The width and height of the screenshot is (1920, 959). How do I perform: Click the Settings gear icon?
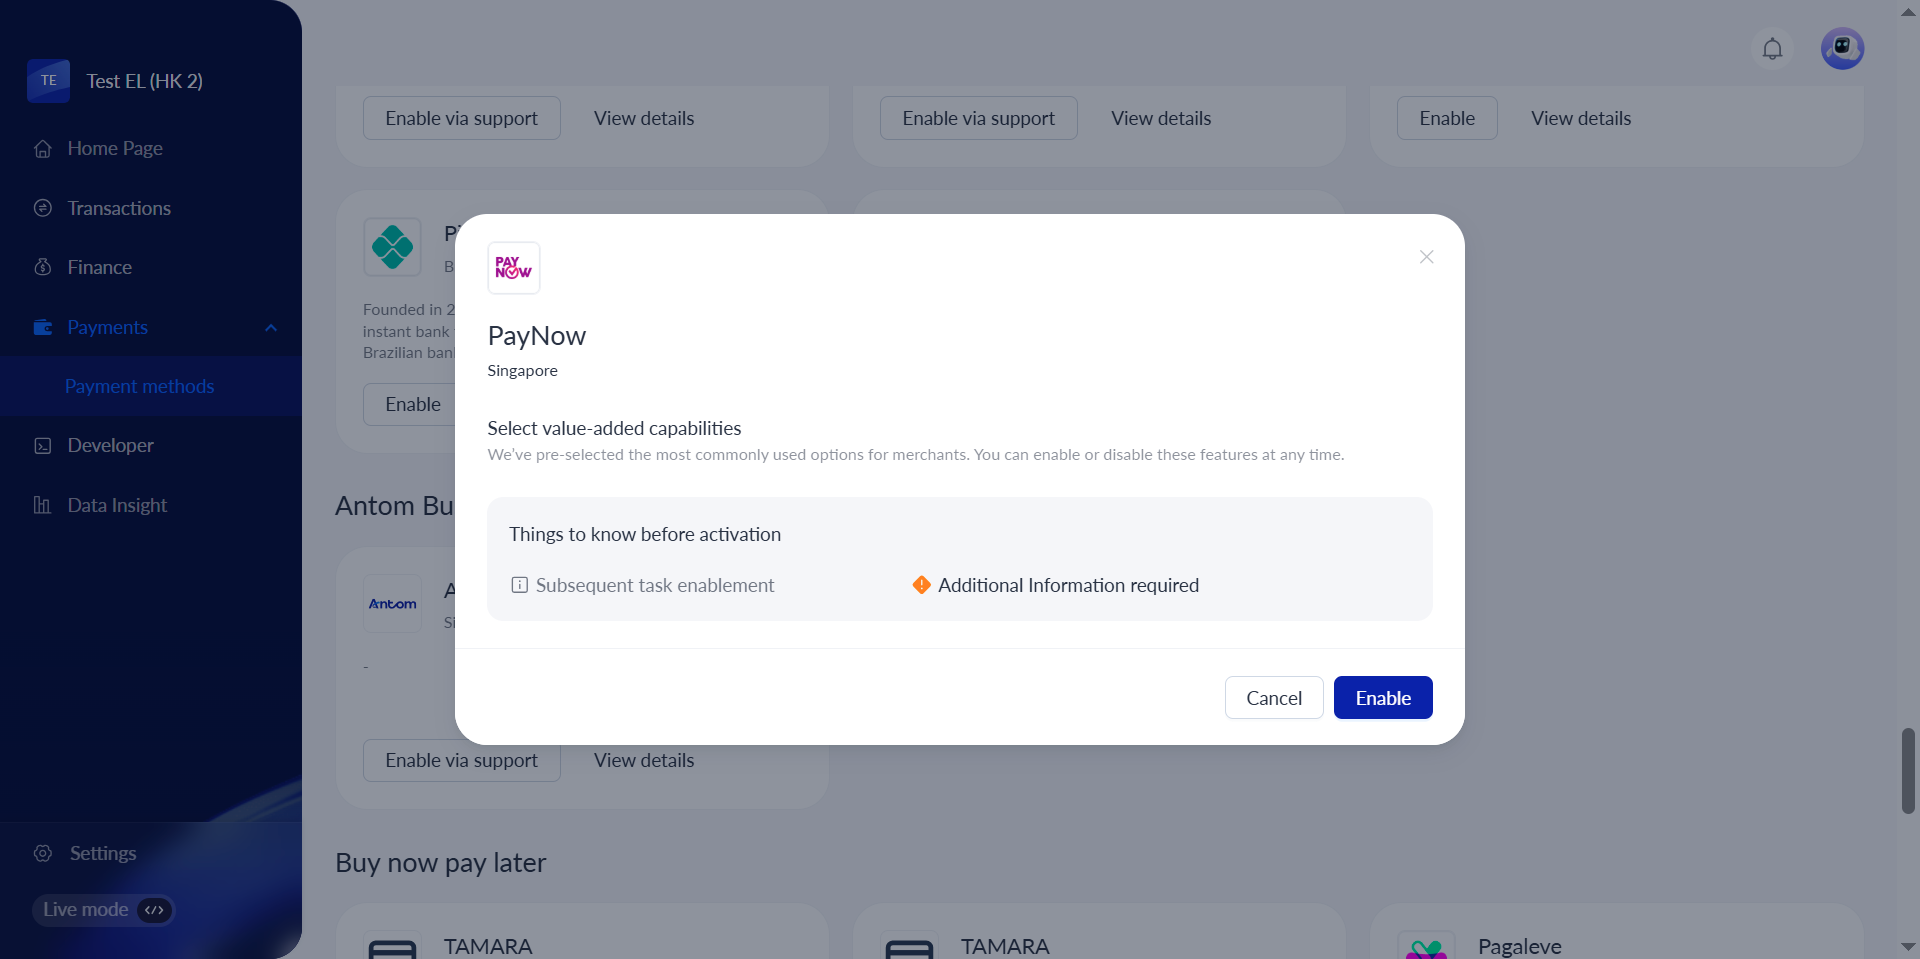(43, 853)
